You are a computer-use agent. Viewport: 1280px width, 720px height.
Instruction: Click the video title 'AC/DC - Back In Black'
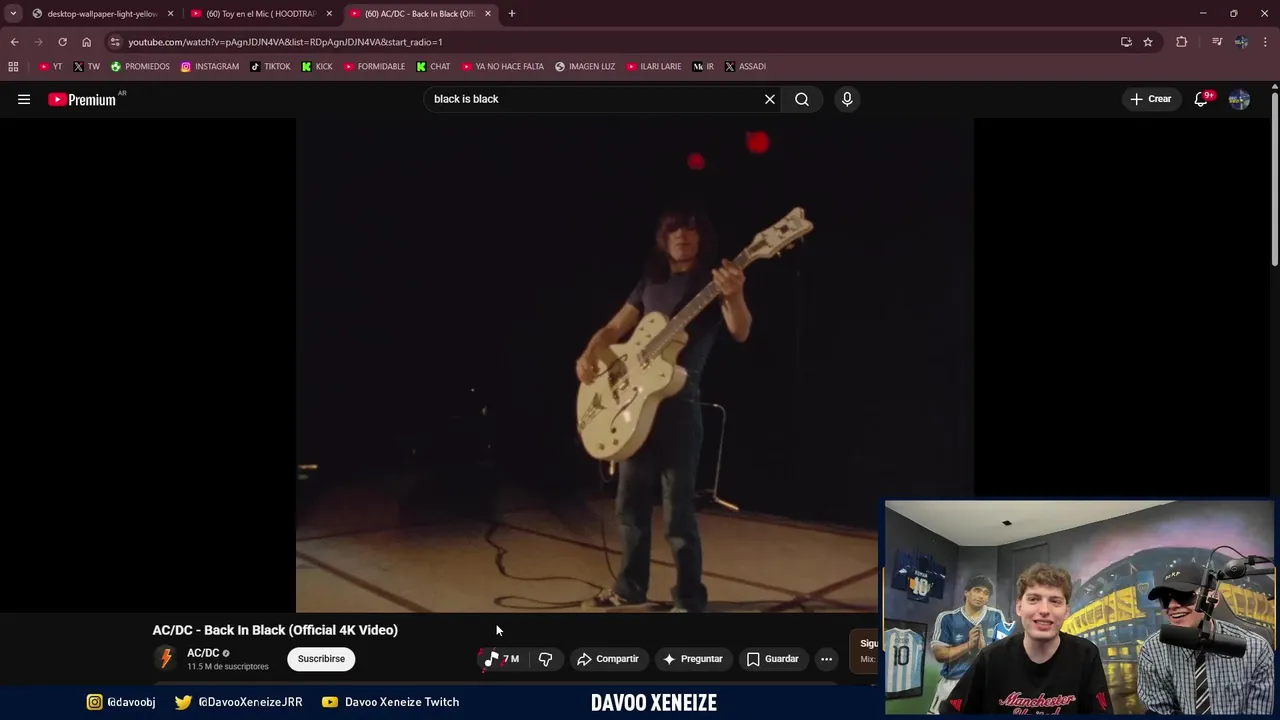pyautogui.click(x=275, y=630)
